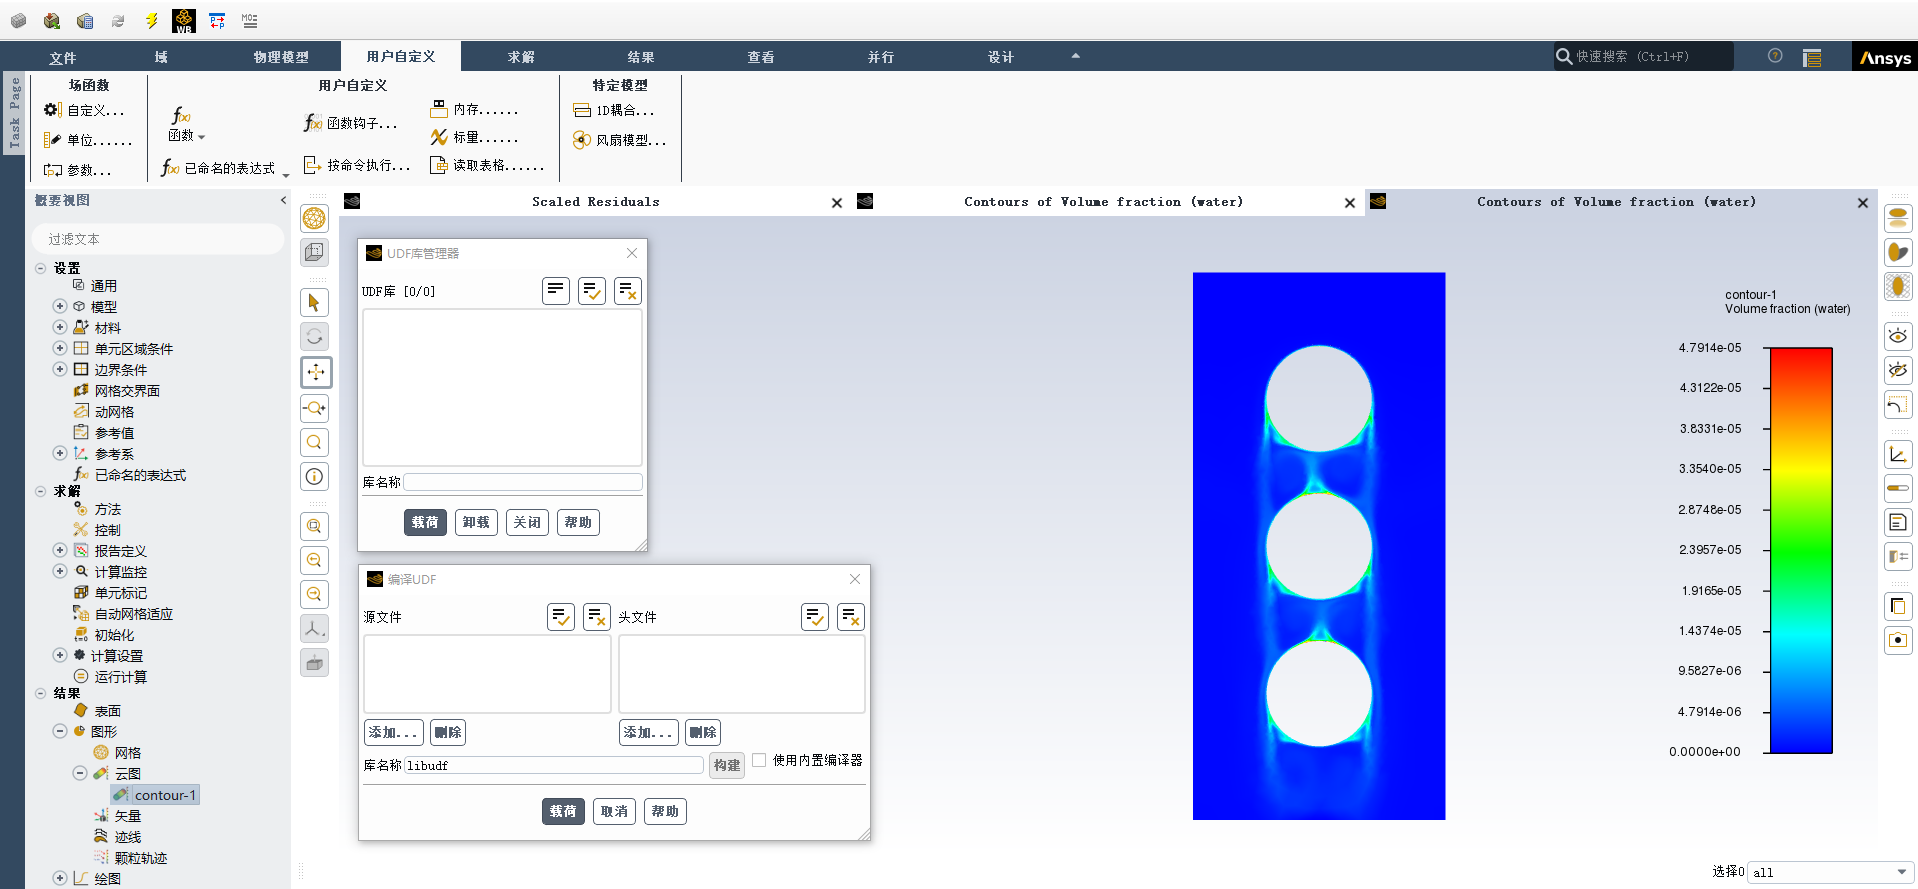Collapse the ribbon with the up arrow
This screenshot has width=1918, height=889.
[x=1076, y=56]
